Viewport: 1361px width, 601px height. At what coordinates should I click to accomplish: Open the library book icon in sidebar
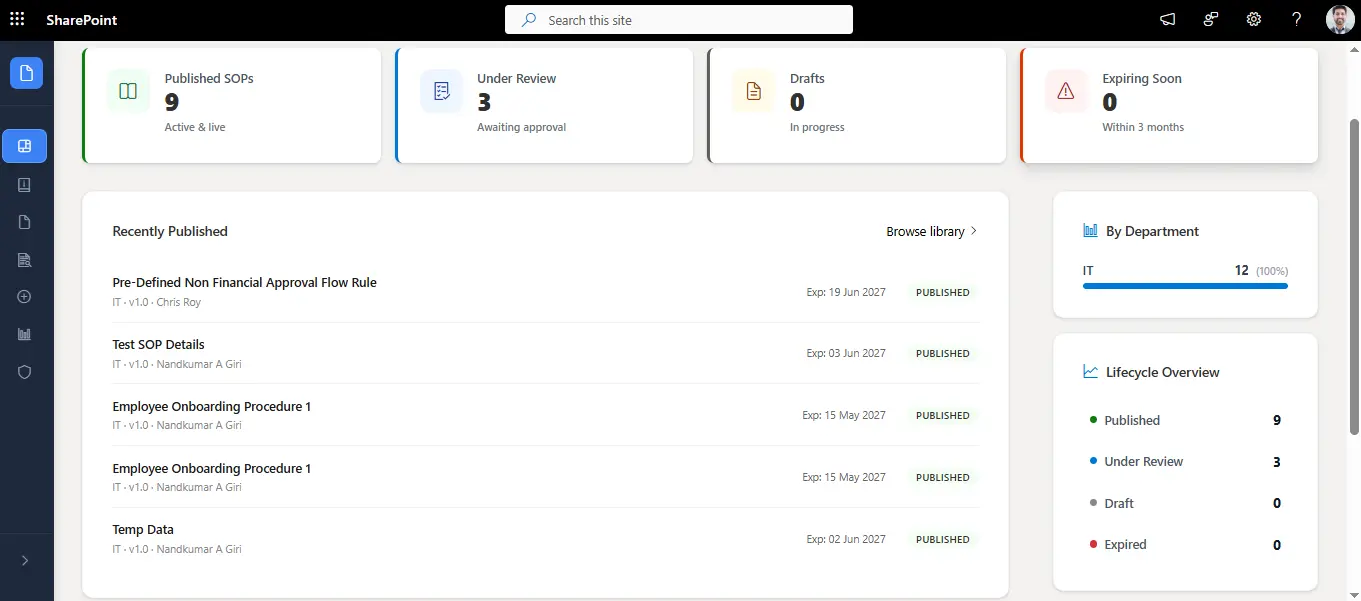[25, 185]
